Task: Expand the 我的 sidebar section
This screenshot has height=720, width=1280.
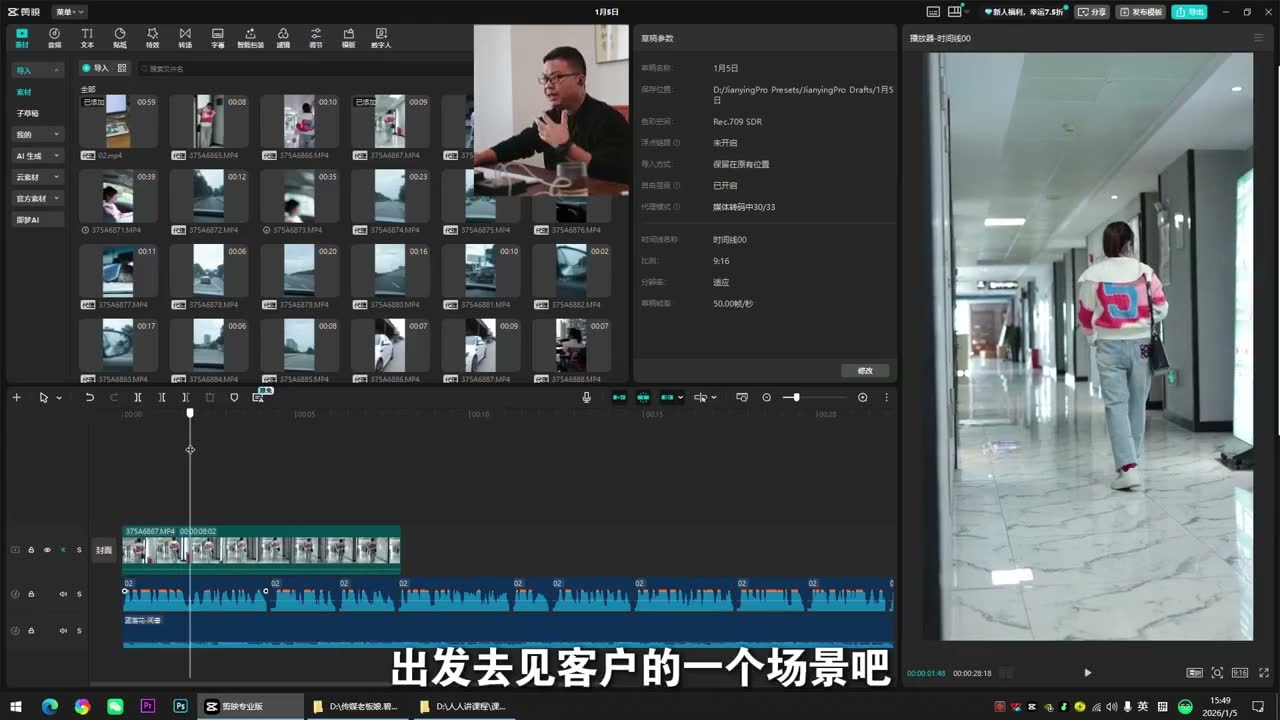Action: pos(38,134)
